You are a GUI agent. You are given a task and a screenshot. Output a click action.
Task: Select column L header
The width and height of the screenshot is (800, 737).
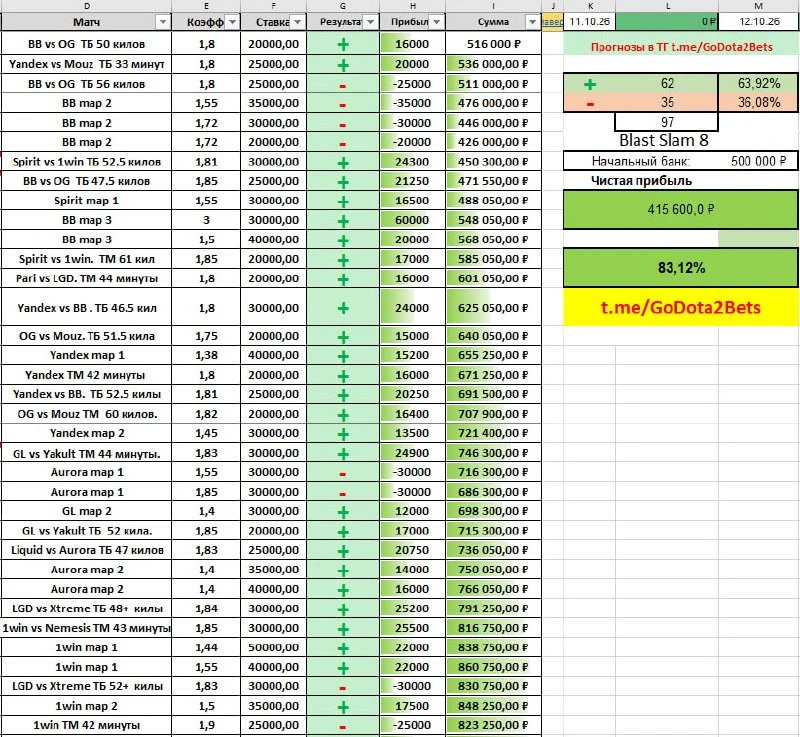(x=667, y=6)
